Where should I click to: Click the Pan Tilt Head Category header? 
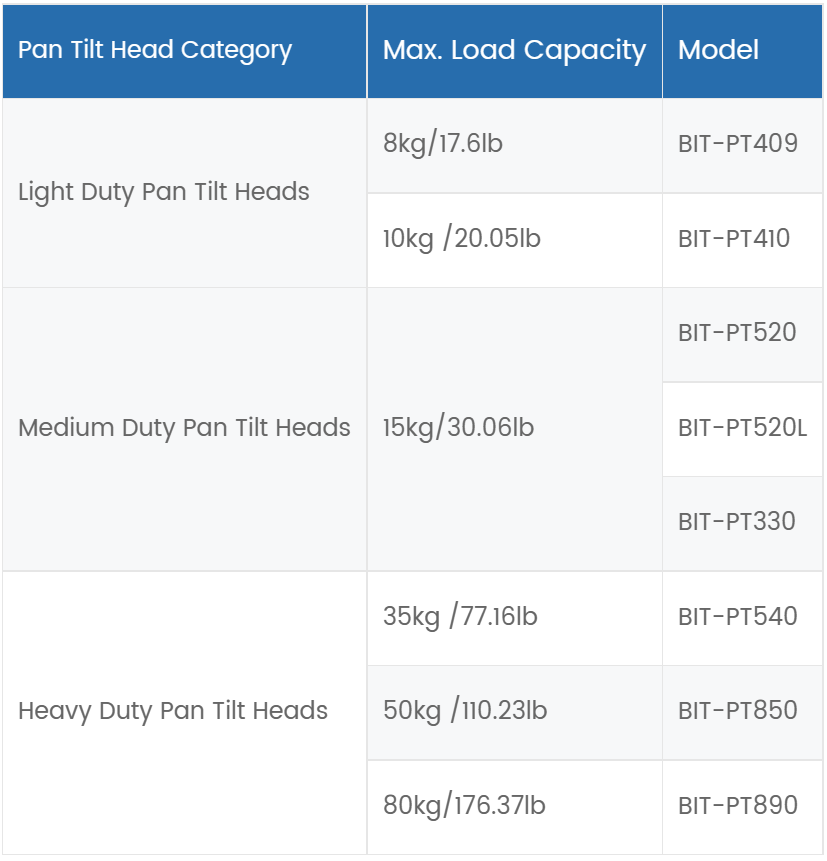[x=185, y=51]
